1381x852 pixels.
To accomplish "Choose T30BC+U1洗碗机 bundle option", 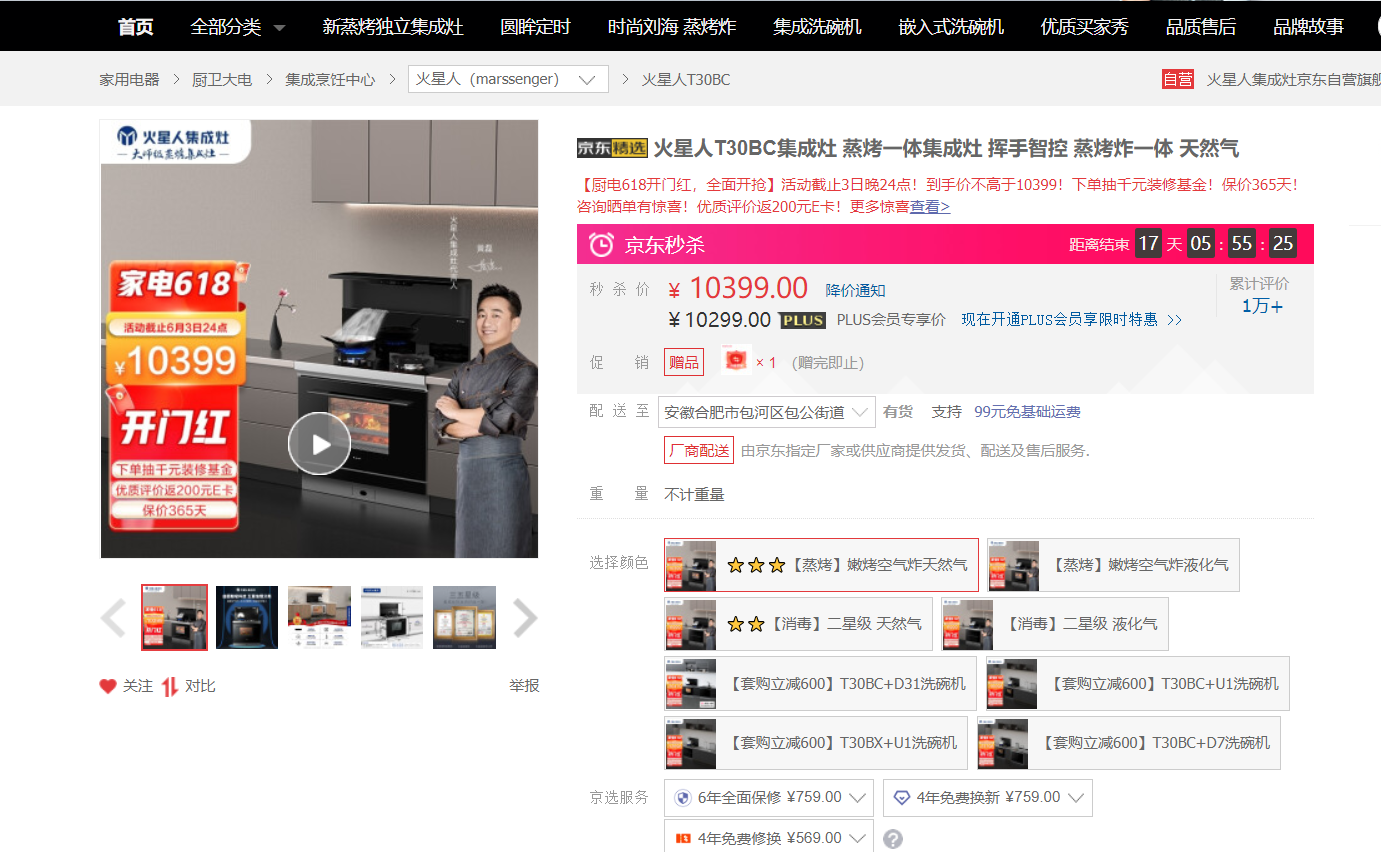I will pos(1137,684).
